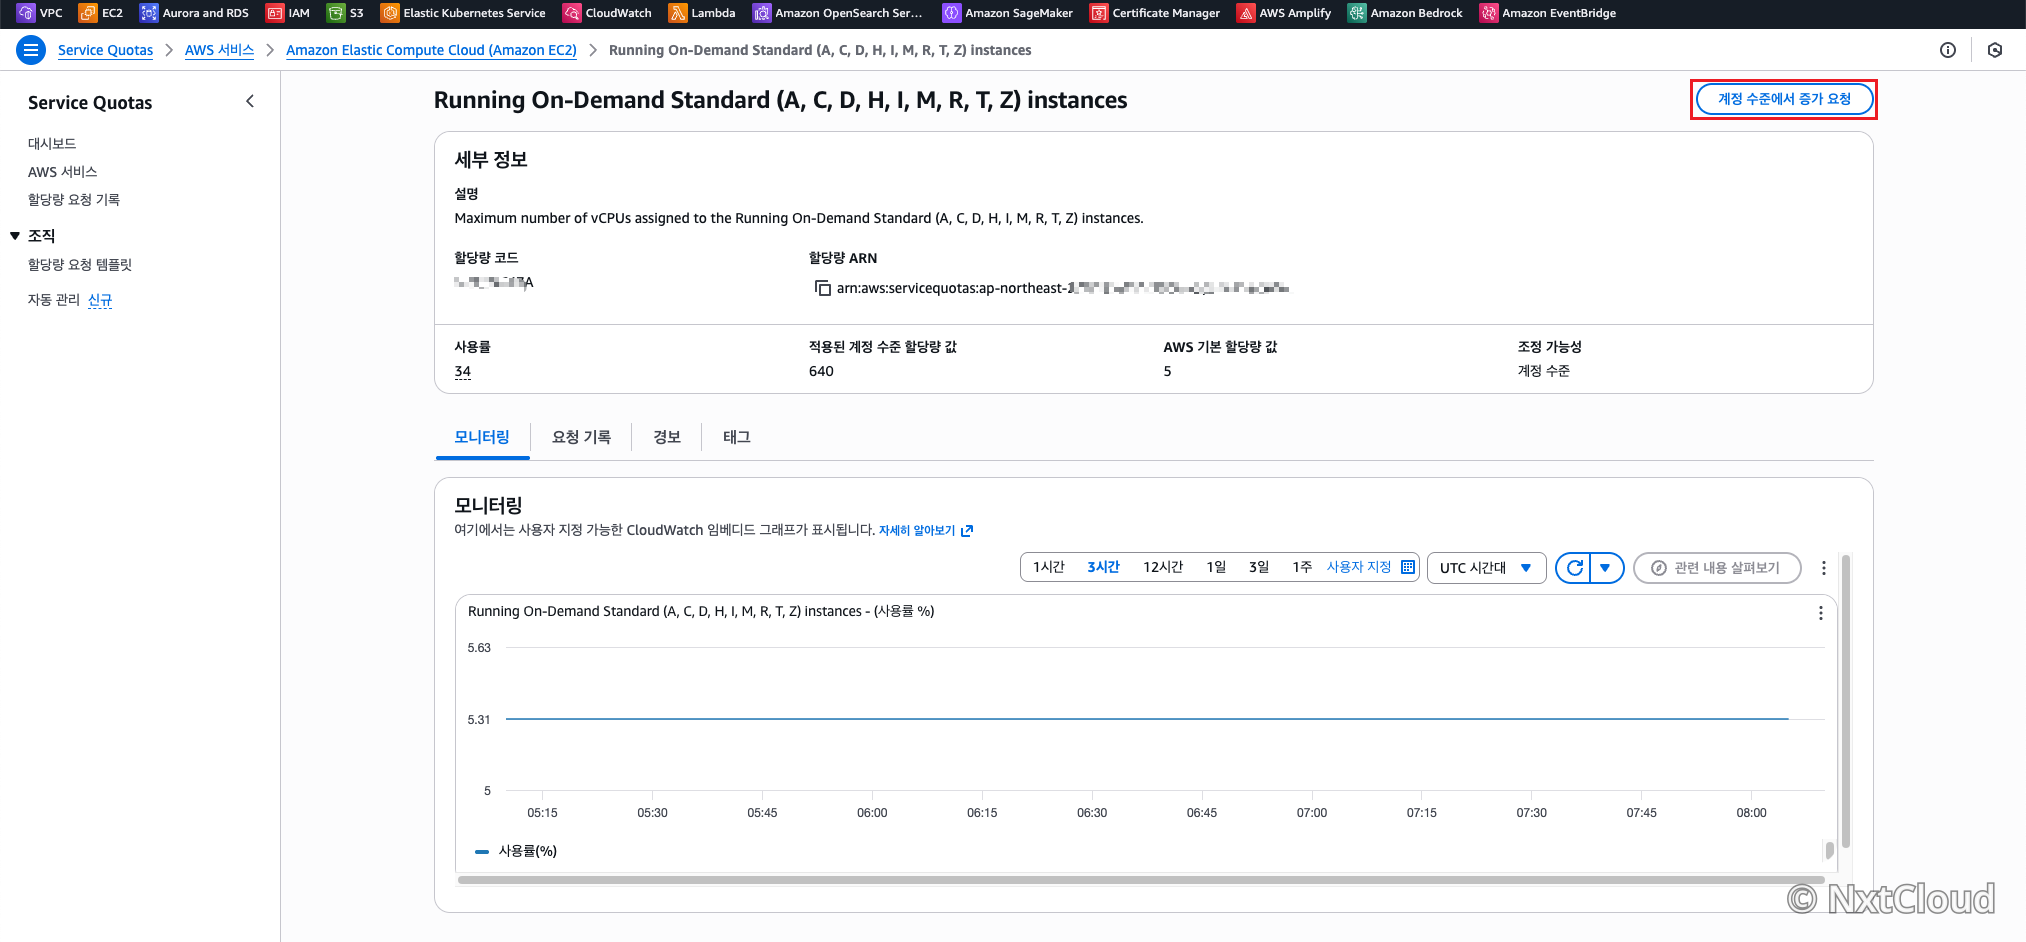Open Certificate Manager shortcut icon
The width and height of the screenshot is (2026, 942).
click(x=1099, y=13)
